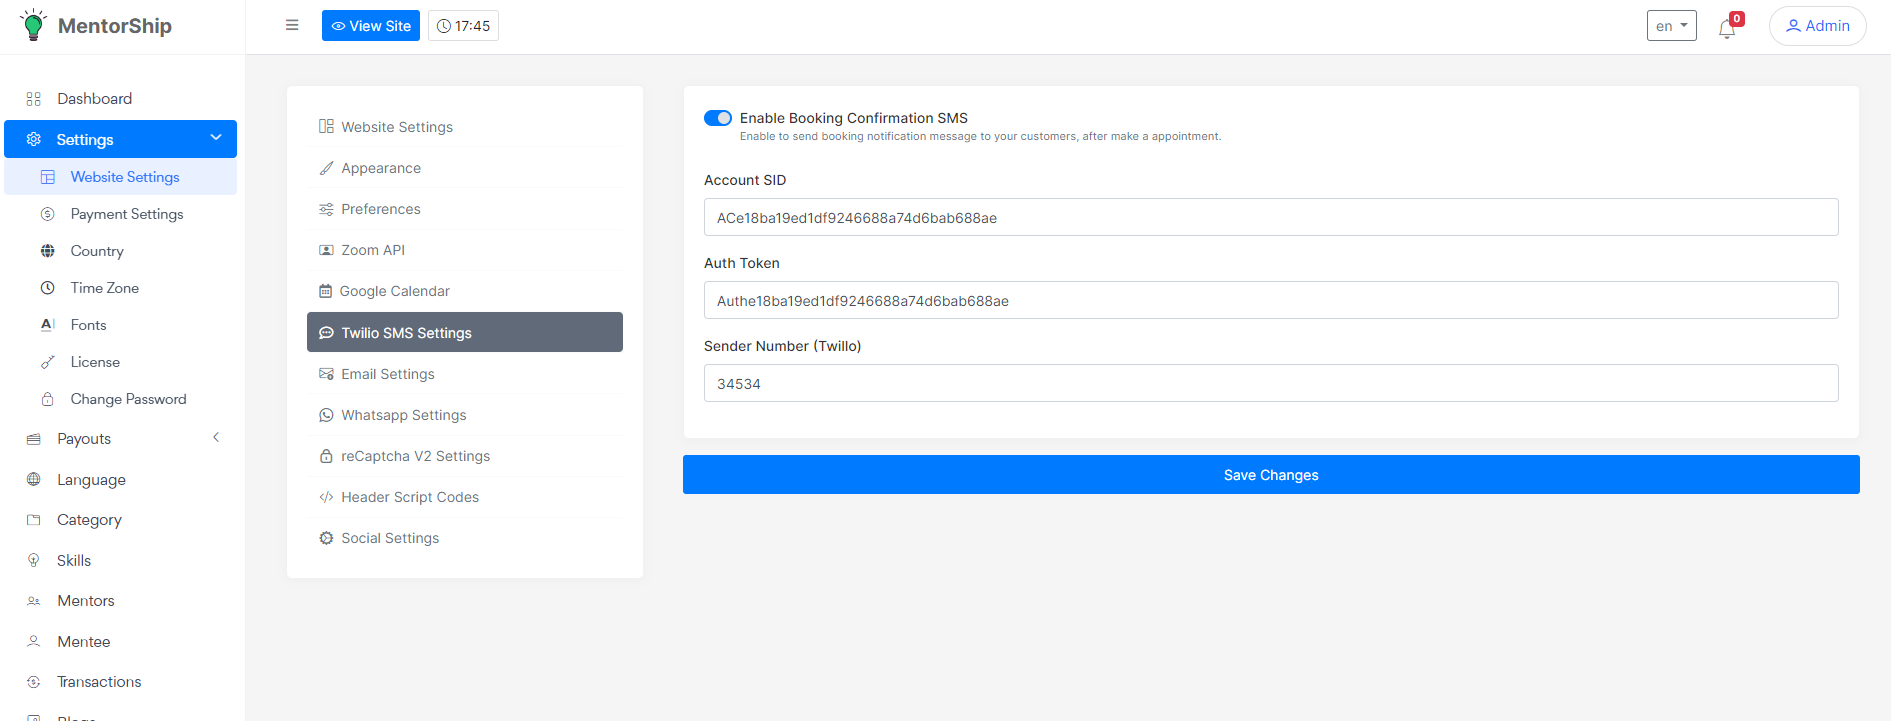Open the Admin profile button
Viewport: 1891px width, 721px height.
tap(1817, 26)
